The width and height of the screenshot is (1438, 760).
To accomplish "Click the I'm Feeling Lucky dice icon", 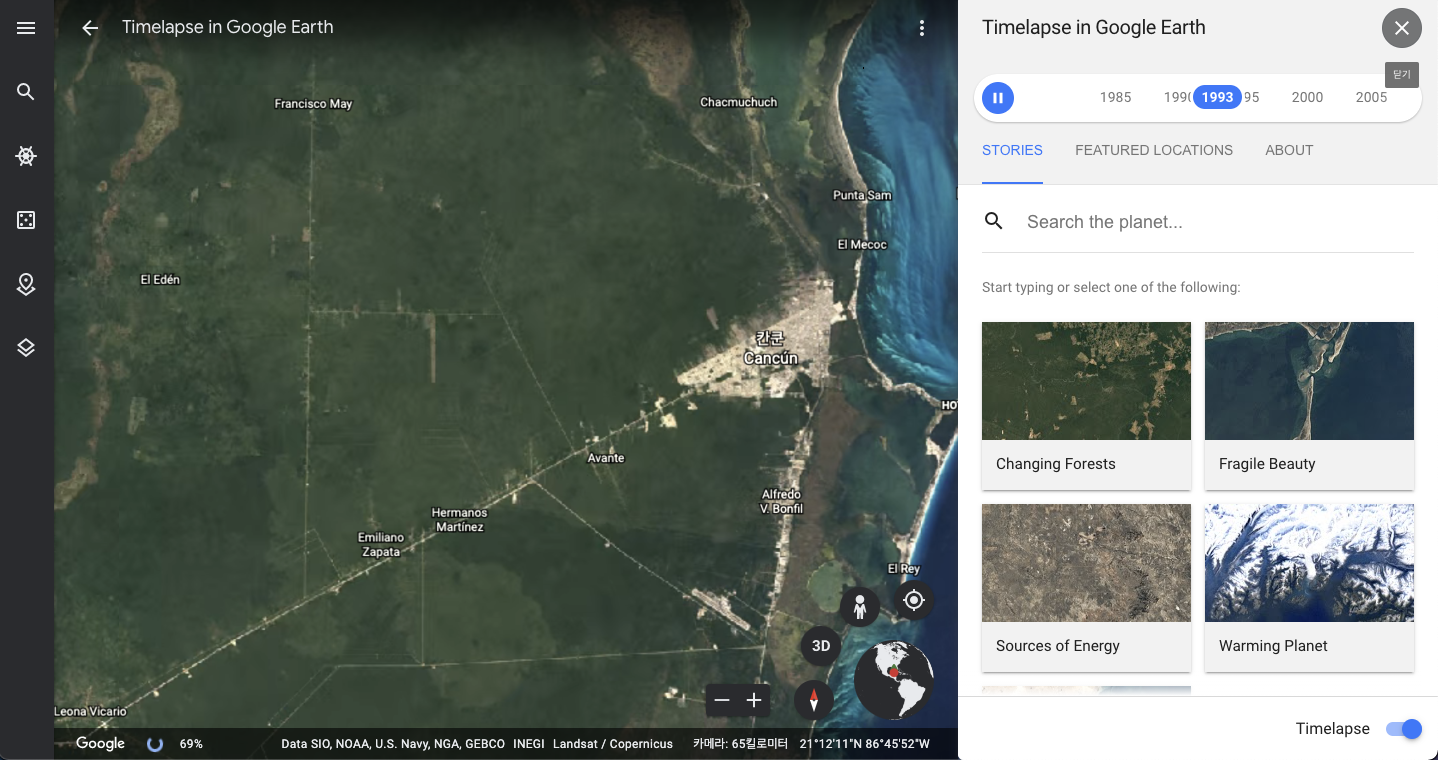I will 26,220.
